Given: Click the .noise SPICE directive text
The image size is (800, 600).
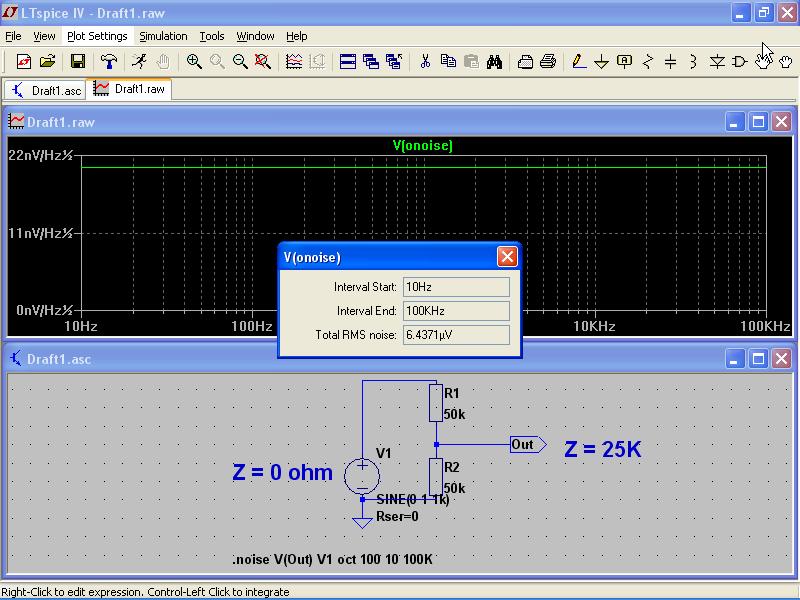Looking at the screenshot, I should tap(333, 559).
